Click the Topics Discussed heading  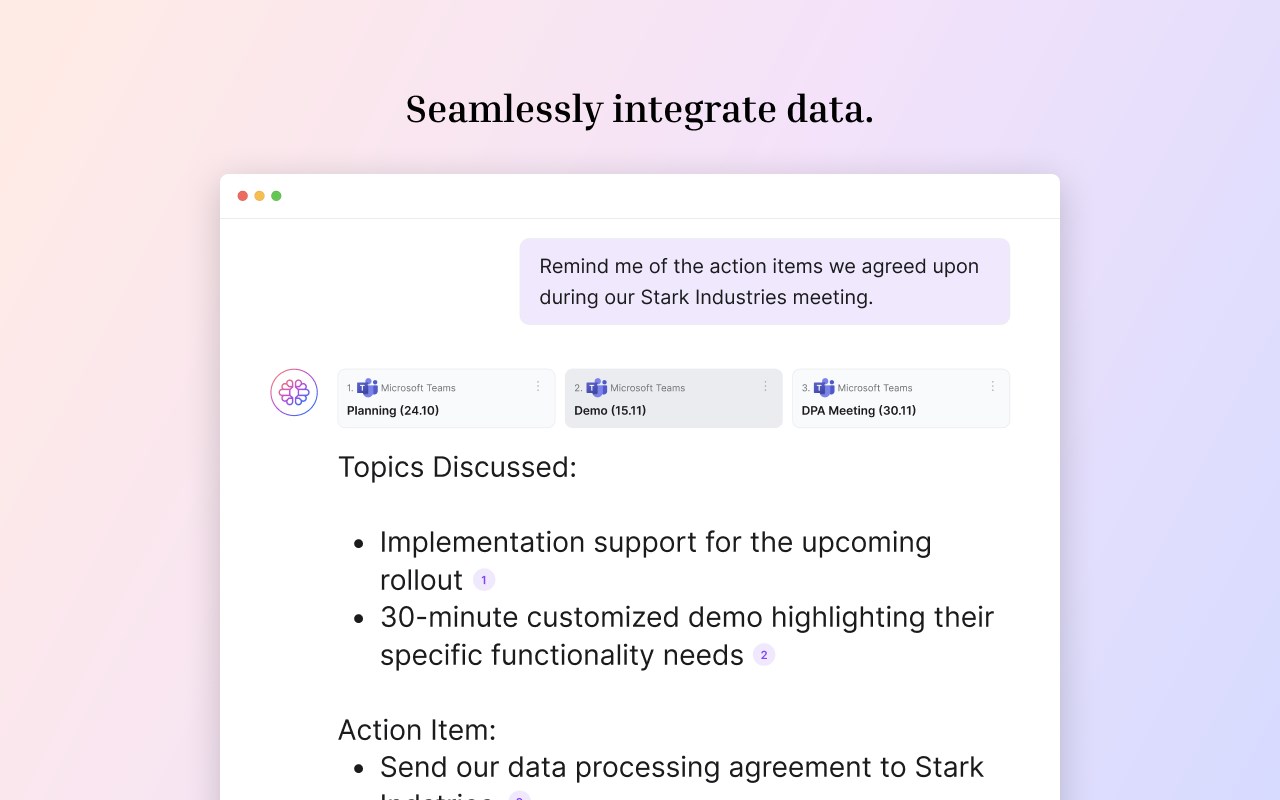coord(457,467)
